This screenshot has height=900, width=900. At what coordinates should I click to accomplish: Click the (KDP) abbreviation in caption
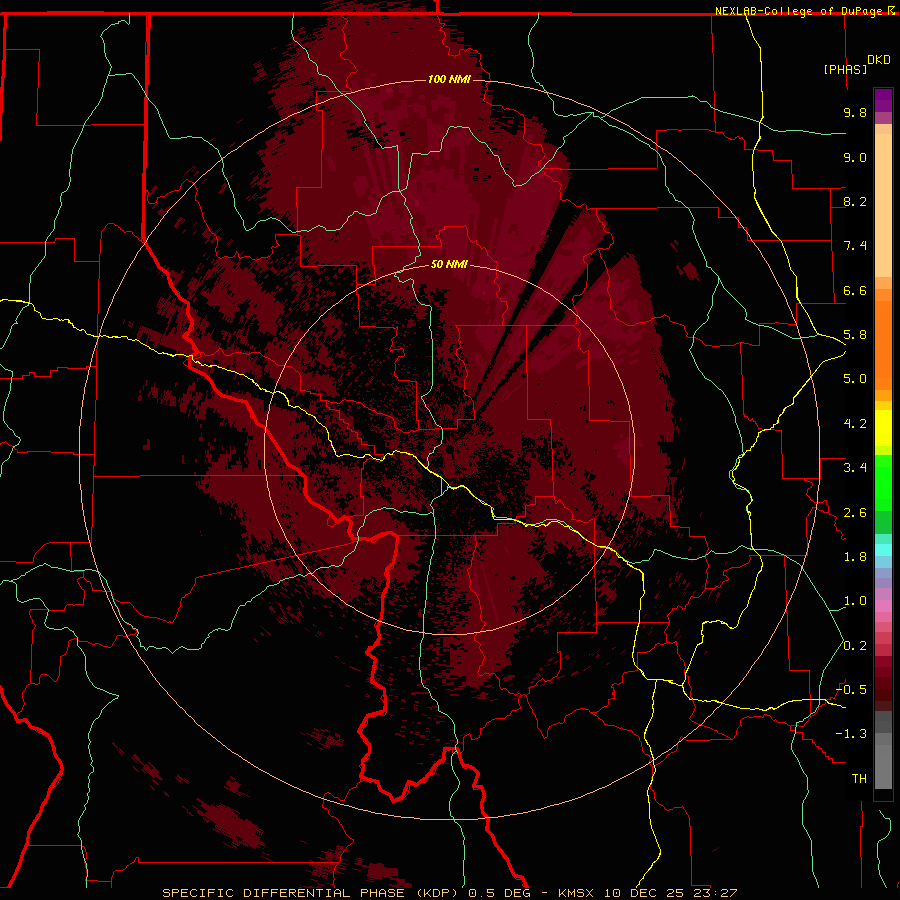[x=437, y=893]
